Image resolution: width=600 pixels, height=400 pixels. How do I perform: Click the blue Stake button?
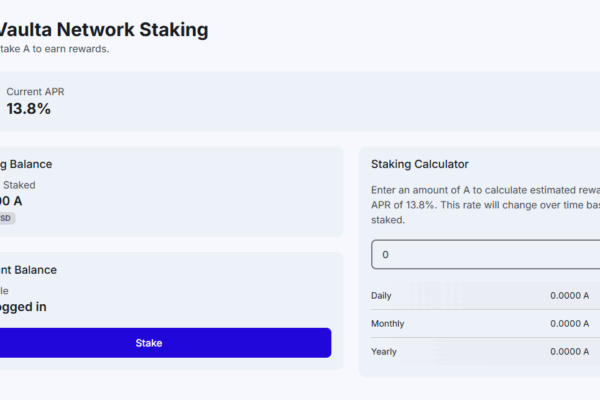(x=165, y=343)
